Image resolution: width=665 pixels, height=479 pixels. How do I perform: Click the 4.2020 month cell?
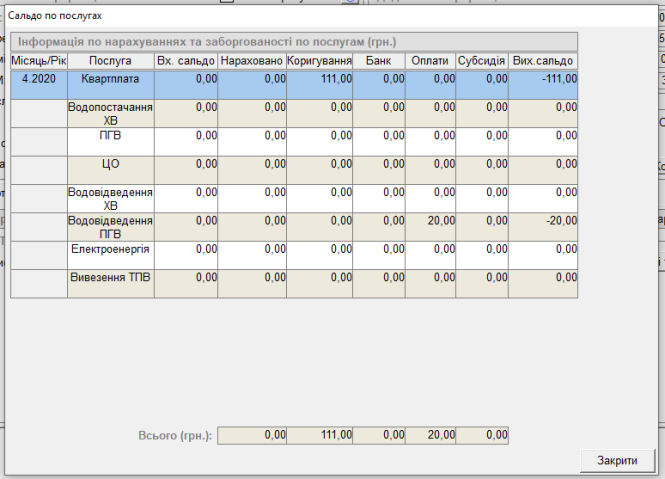point(38,79)
